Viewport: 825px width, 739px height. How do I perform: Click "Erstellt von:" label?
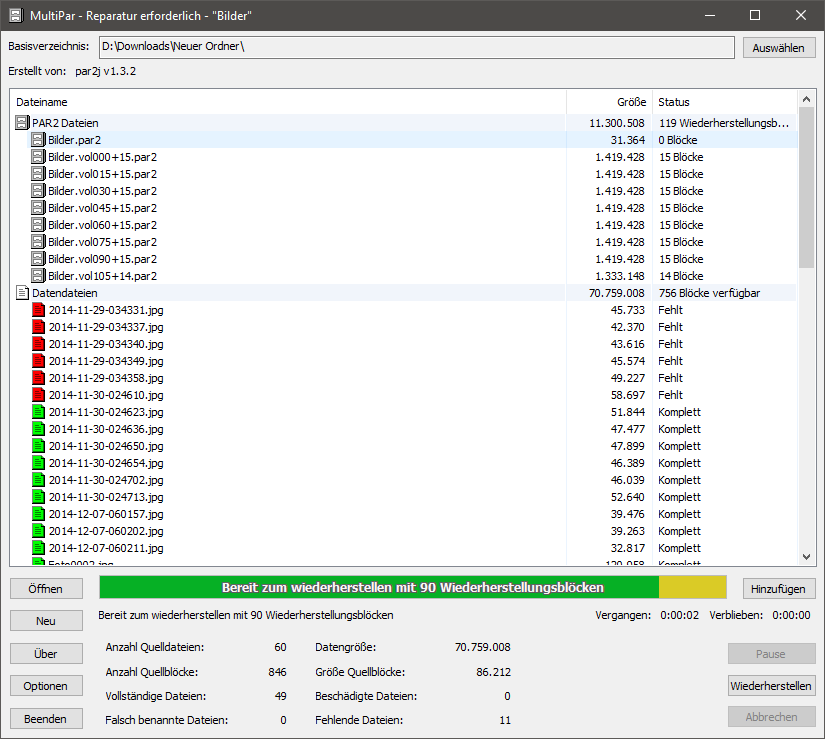tap(37, 71)
